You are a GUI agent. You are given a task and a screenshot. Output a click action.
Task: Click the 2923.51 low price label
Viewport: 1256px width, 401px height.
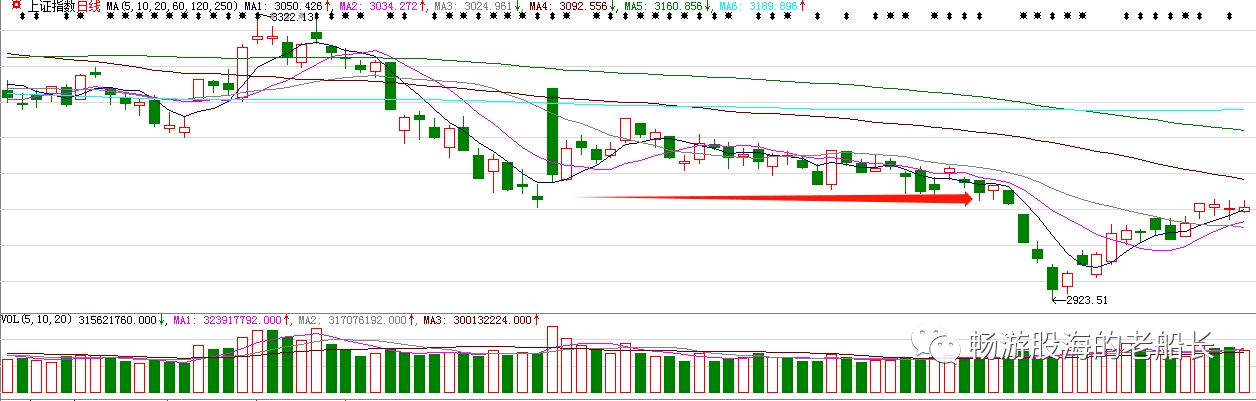(x=1085, y=299)
